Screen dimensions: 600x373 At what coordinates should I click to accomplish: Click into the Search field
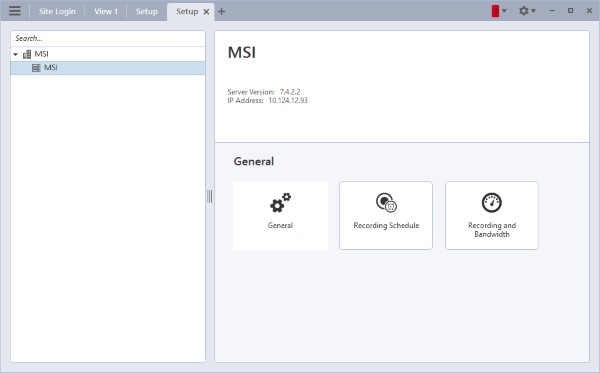pyautogui.click(x=108, y=38)
